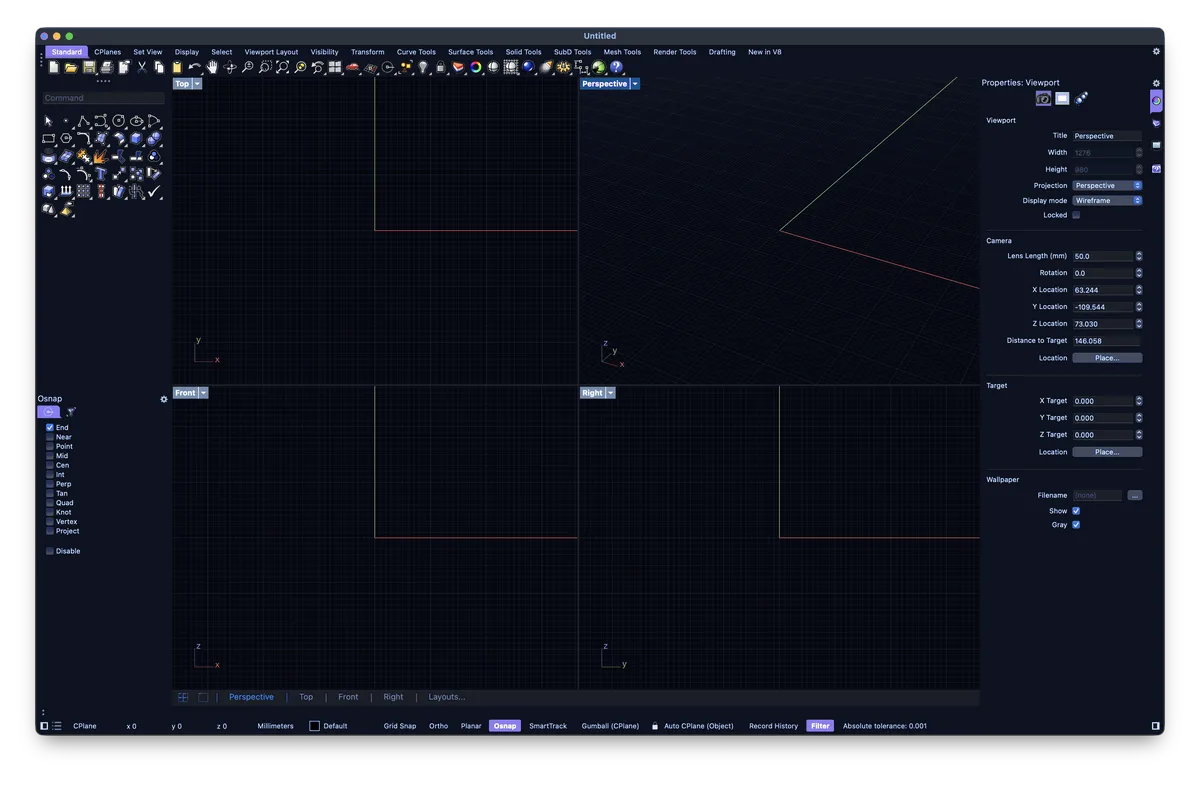Click Camera Location Place... button
The image size is (1200, 787).
pyautogui.click(x=1107, y=358)
